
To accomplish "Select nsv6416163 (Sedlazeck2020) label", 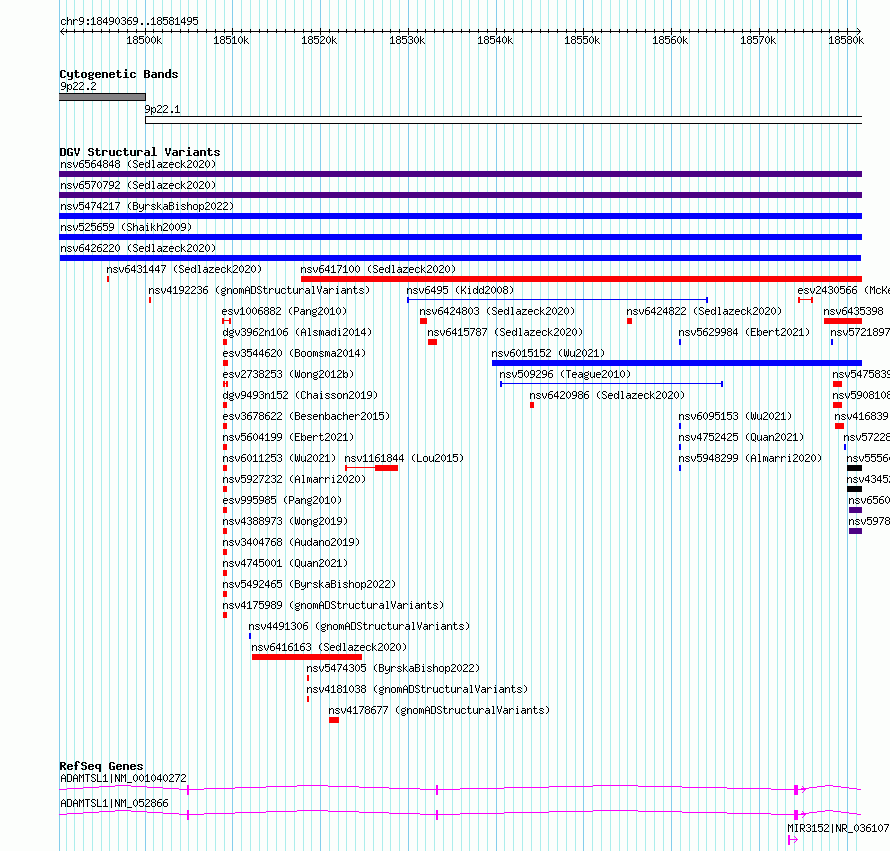I will click(x=329, y=647).
